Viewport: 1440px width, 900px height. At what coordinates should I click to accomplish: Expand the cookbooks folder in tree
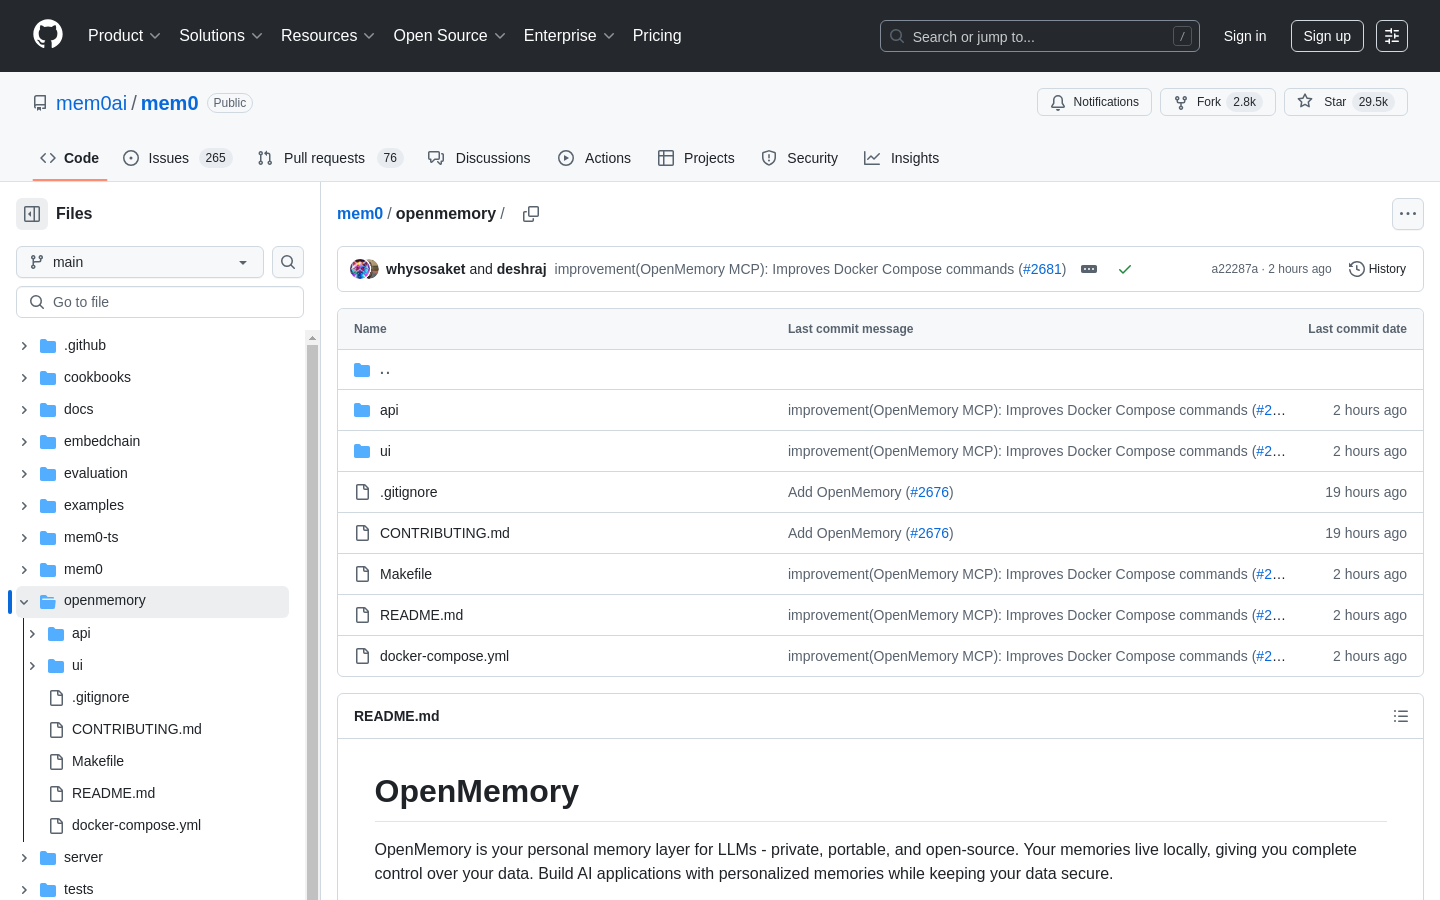click(x=24, y=378)
